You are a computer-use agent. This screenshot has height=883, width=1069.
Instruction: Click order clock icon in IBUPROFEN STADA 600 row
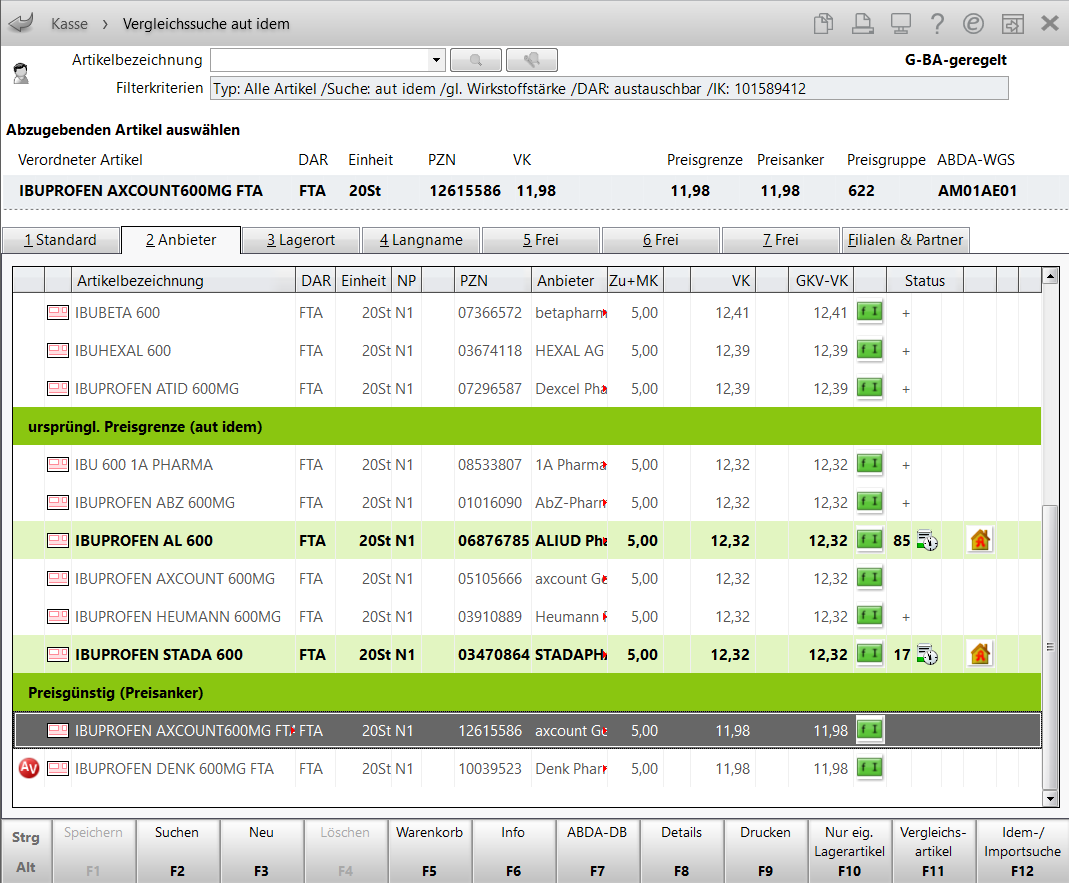(927, 655)
